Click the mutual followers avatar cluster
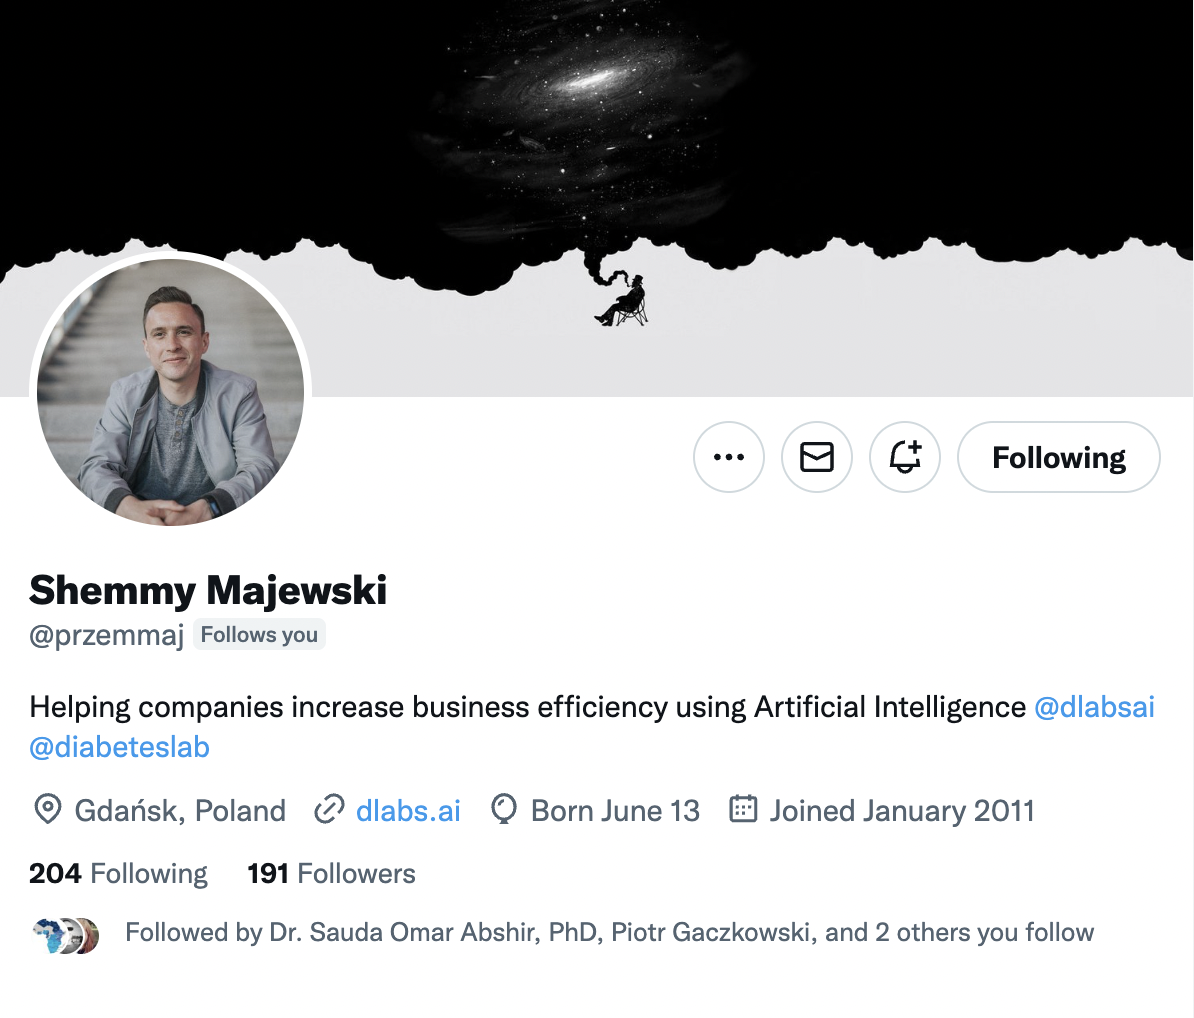This screenshot has width=1194, height=1018. pyautogui.click(x=66, y=934)
